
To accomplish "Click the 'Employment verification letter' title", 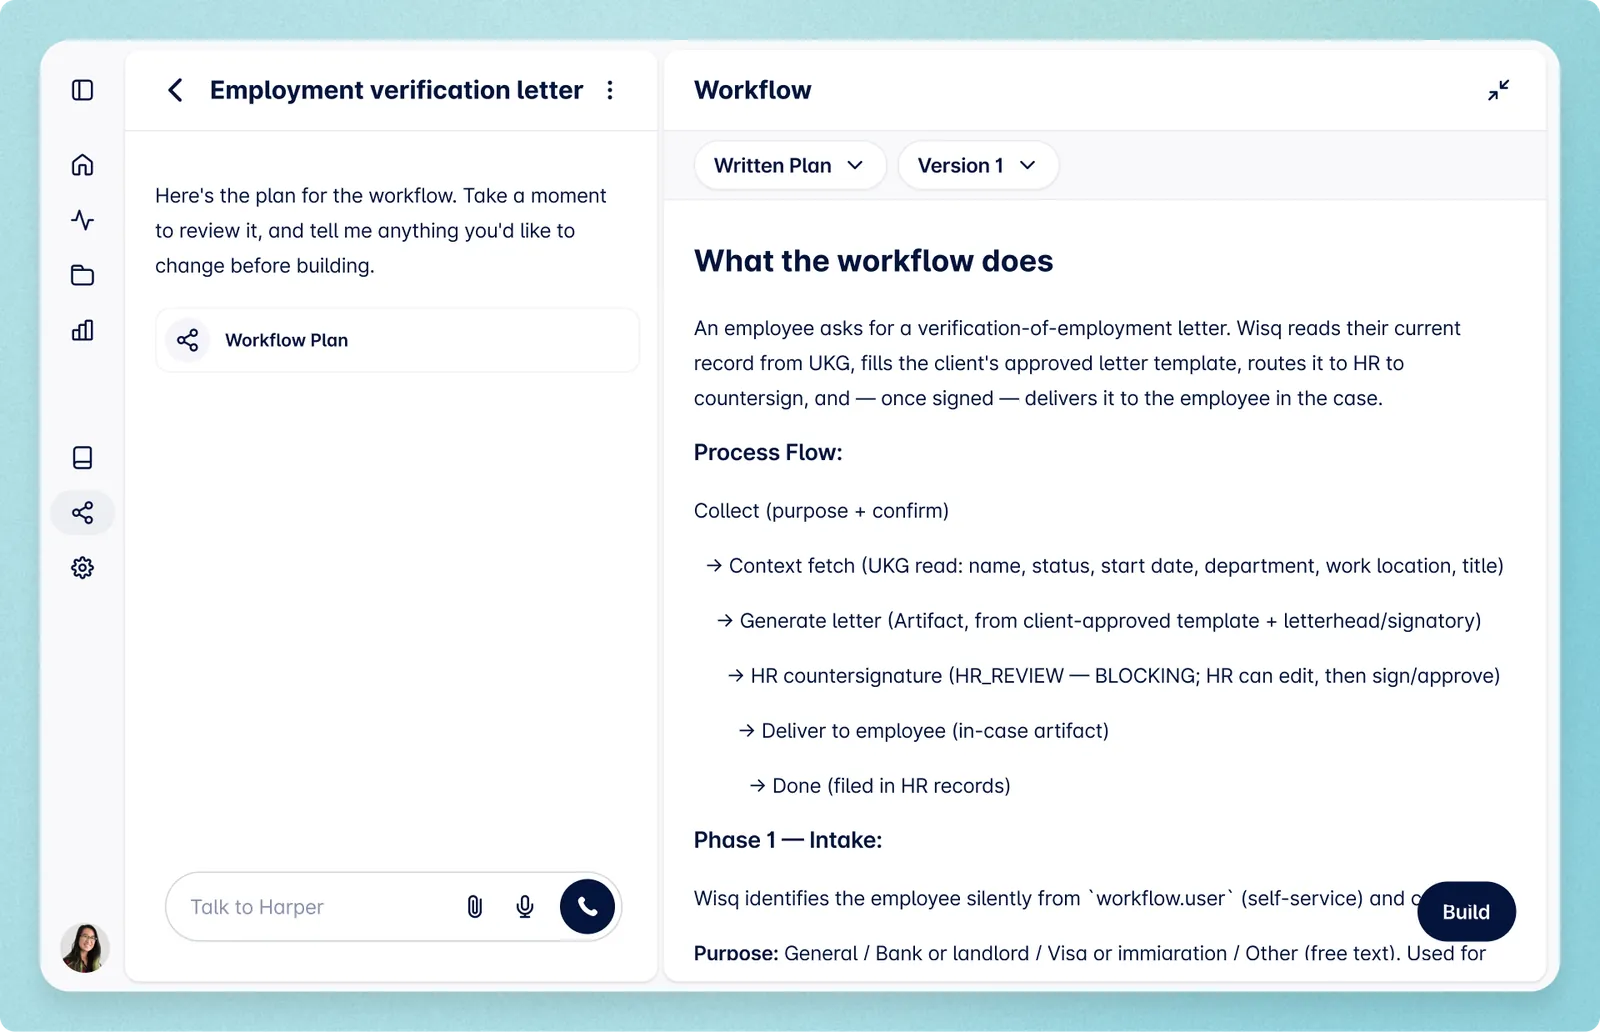I will (396, 90).
